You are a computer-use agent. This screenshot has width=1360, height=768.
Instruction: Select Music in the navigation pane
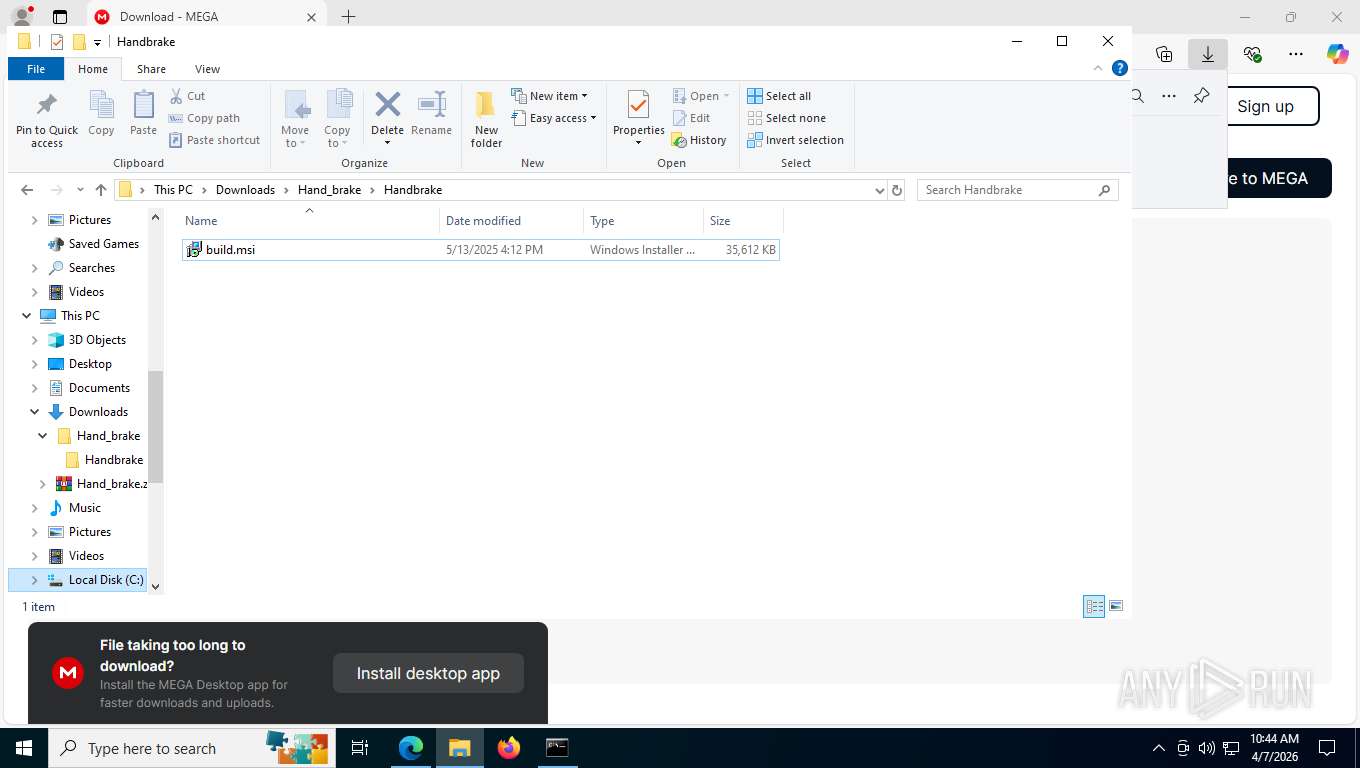click(74, 508)
